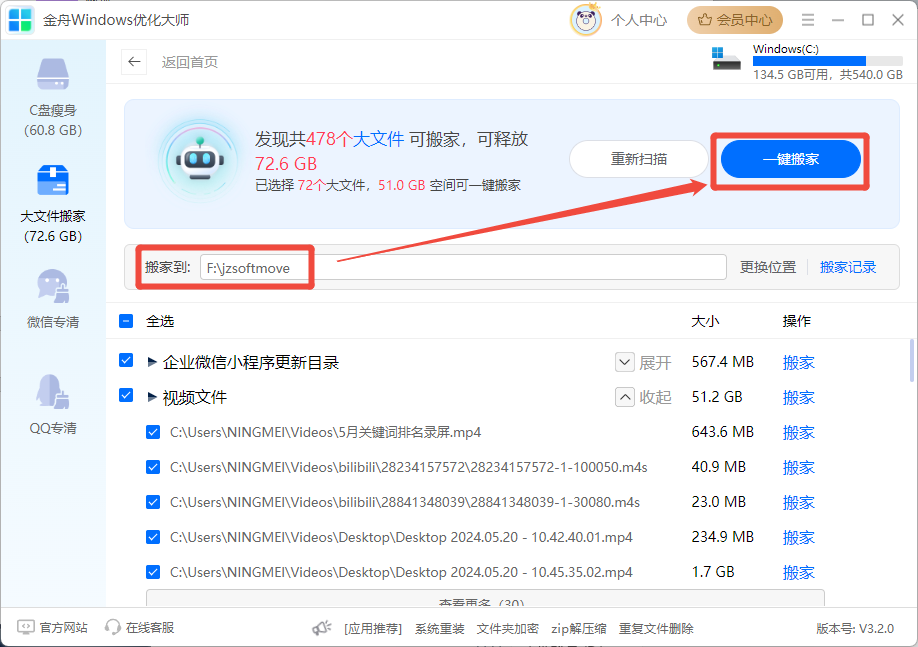Open the hamburger menu icon
This screenshot has height=647, width=918.
coord(808,20)
